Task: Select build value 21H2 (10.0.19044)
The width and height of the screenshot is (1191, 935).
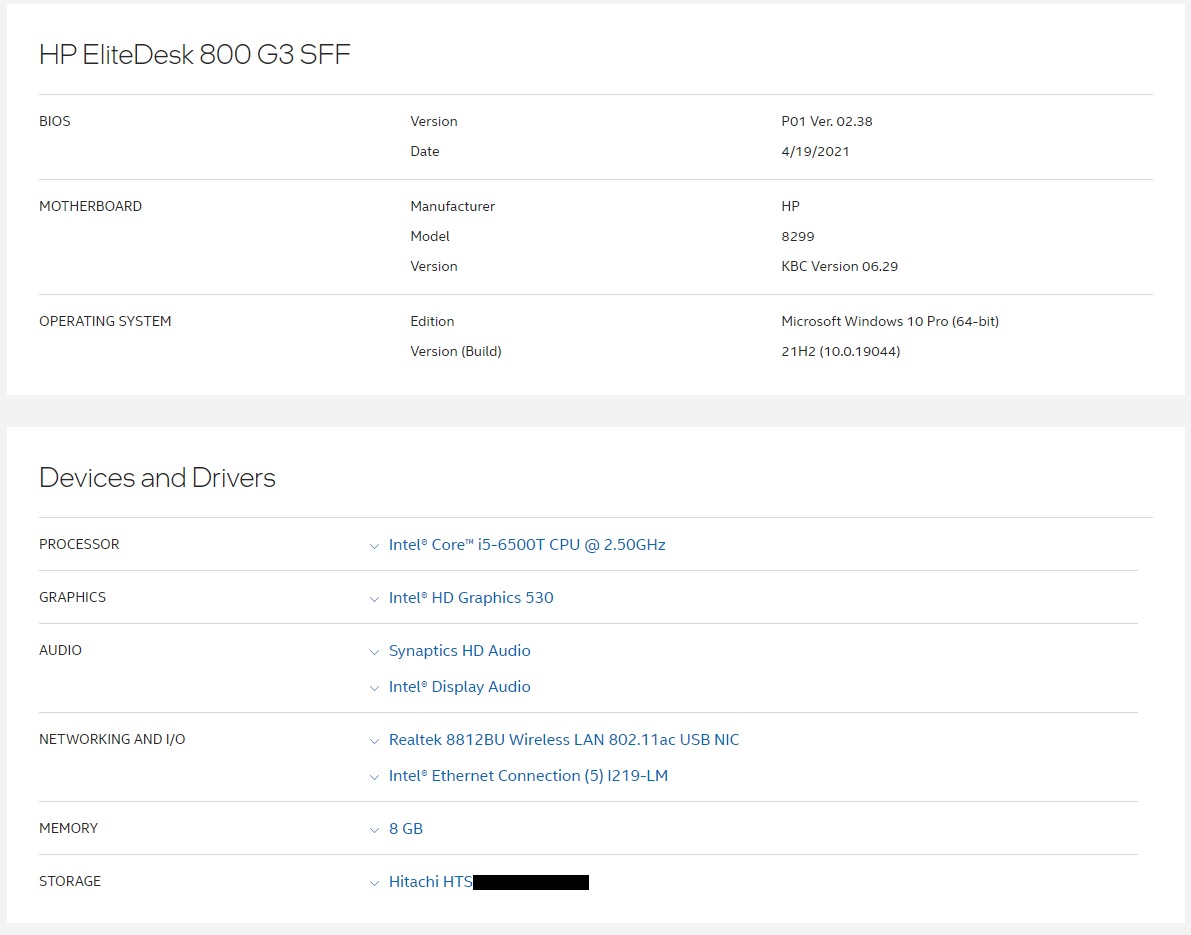Action: pyautogui.click(x=840, y=352)
